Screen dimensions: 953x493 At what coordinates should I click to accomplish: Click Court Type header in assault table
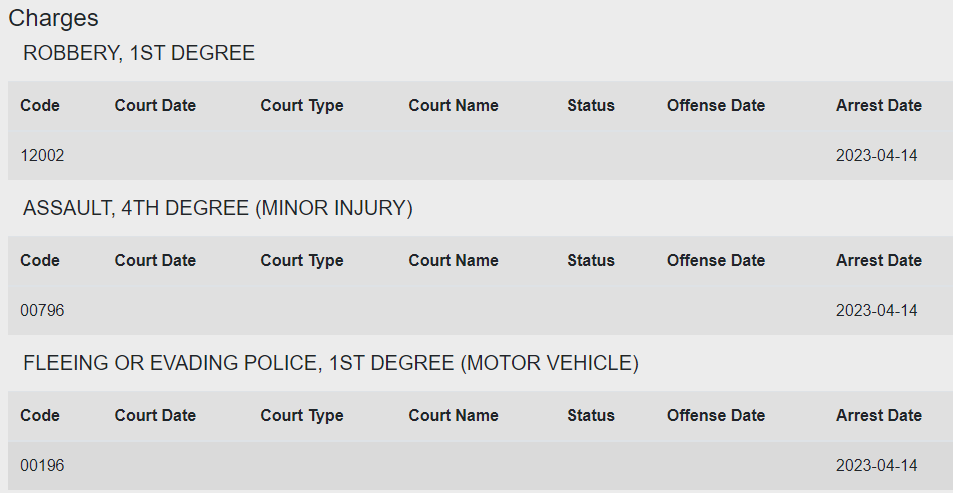[x=301, y=260]
